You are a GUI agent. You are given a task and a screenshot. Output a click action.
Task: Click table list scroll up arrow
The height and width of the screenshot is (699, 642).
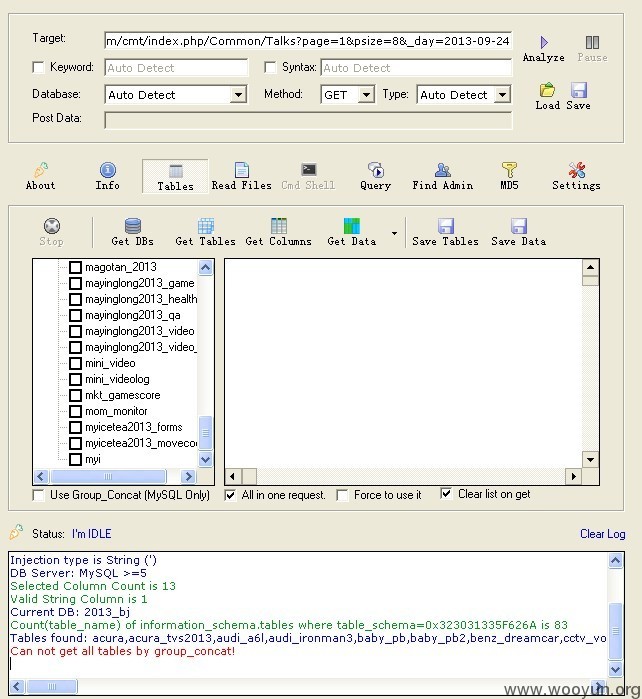tap(206, 267)
